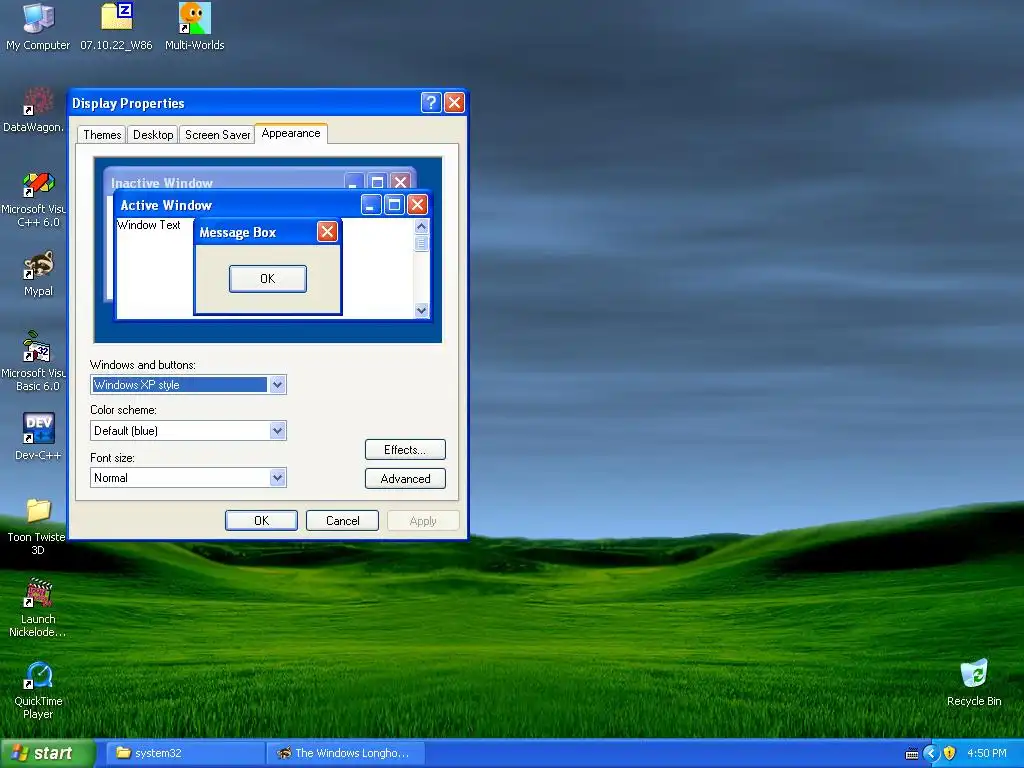Expand hidden tray icons with arrow button
The height and width of the screenshot is (768, 1024).
coord(931,753)
